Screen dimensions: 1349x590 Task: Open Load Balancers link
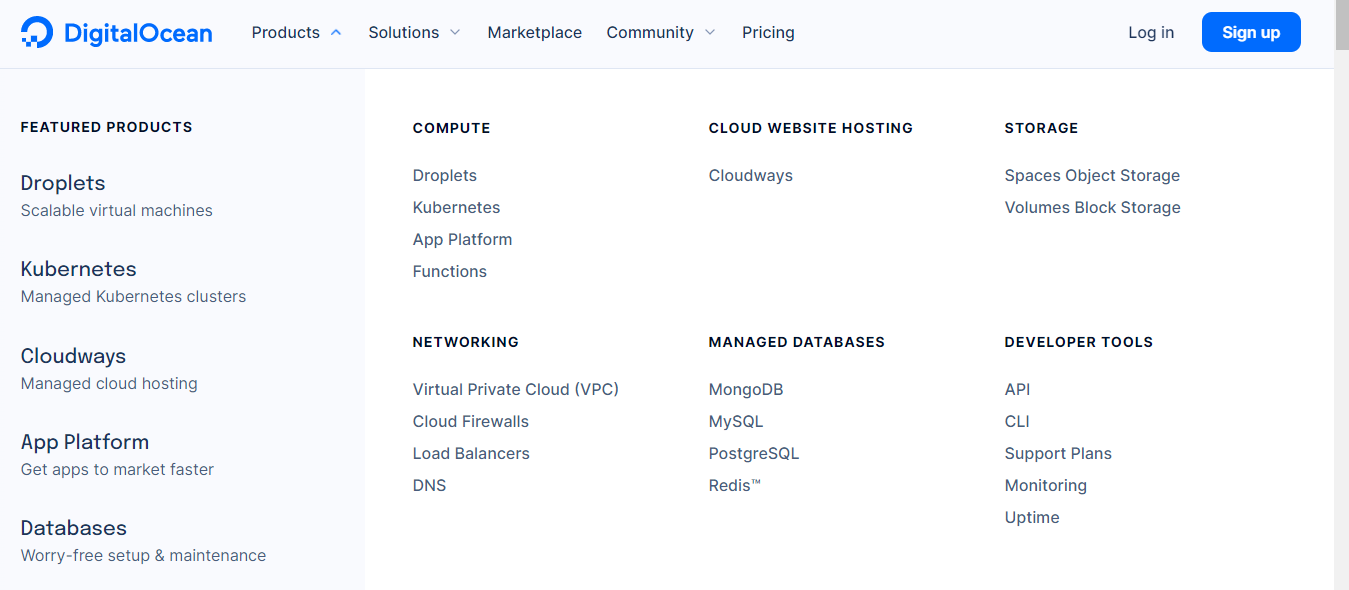click(x=471, y=453)
